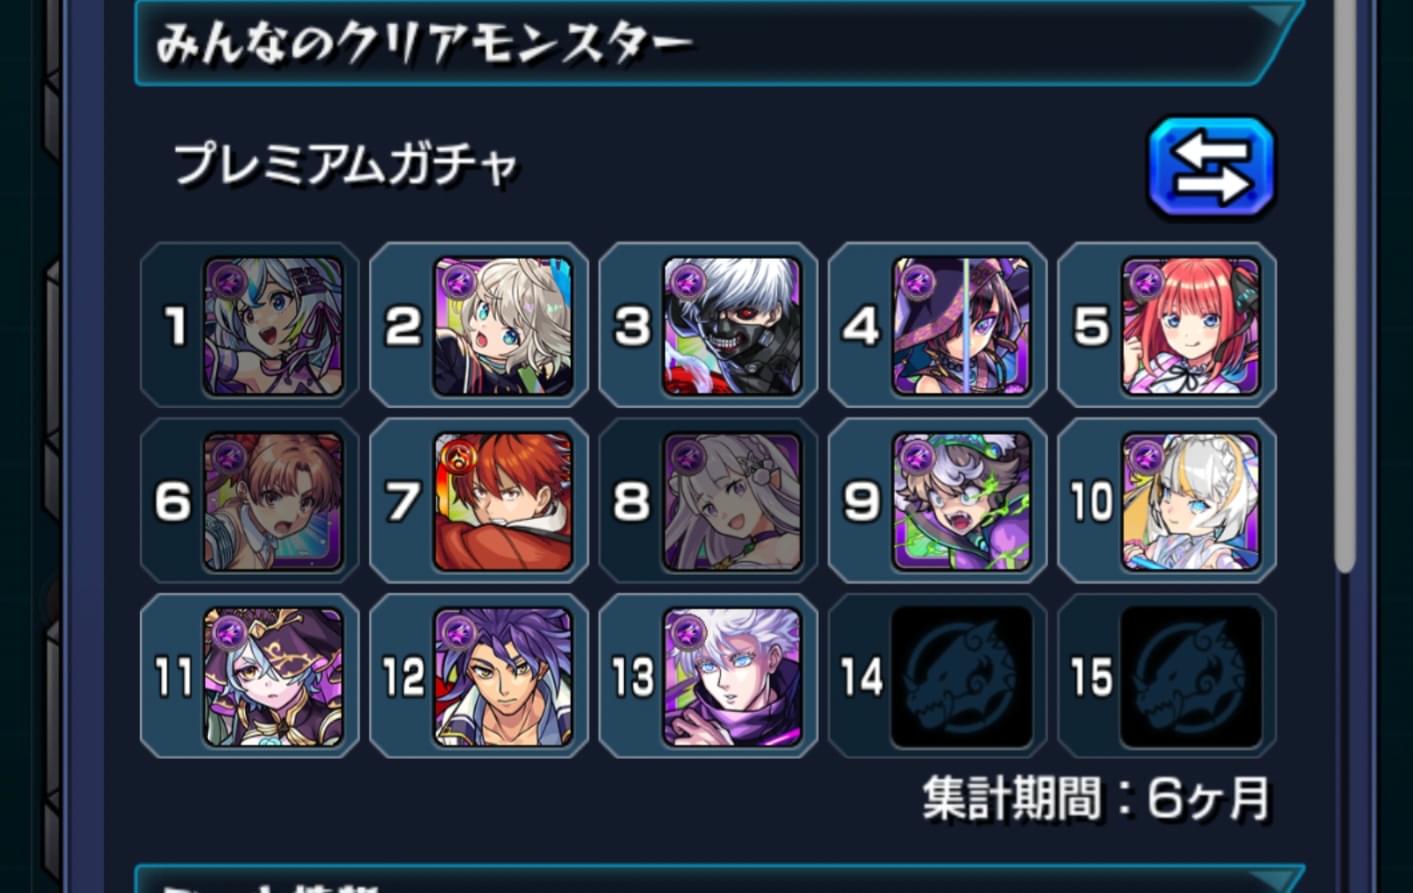Choose rank 4 witch hat character icon
This screenshot has width=1413, height=893.
[962, 326]
